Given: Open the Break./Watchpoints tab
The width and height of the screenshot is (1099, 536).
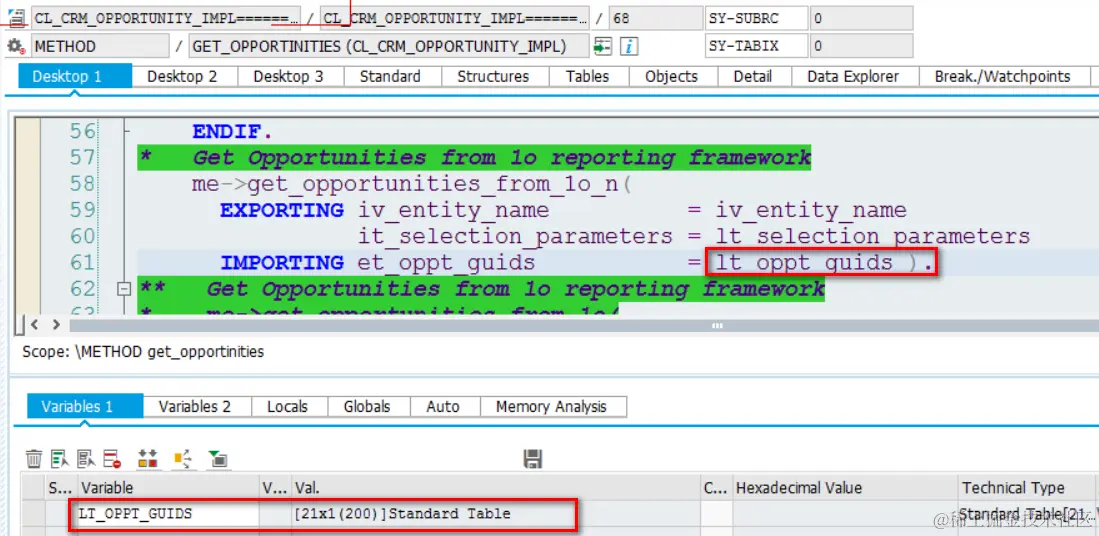Looking at the screenshot, I should pyautogui.click(x=1002, y=76).
